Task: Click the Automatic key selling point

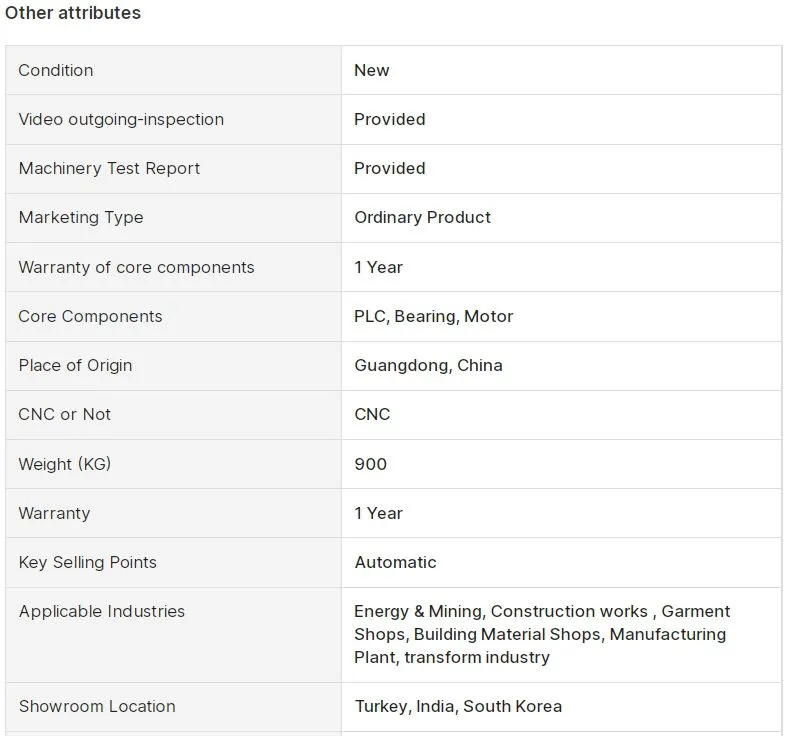Action: (396, 562)
